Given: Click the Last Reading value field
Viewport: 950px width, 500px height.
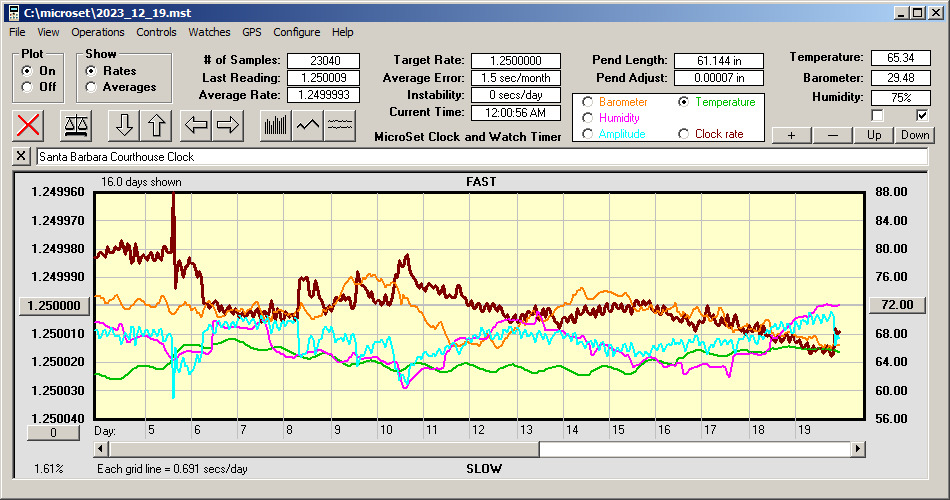Looking at the screenshot, I should tap(324, 78).
